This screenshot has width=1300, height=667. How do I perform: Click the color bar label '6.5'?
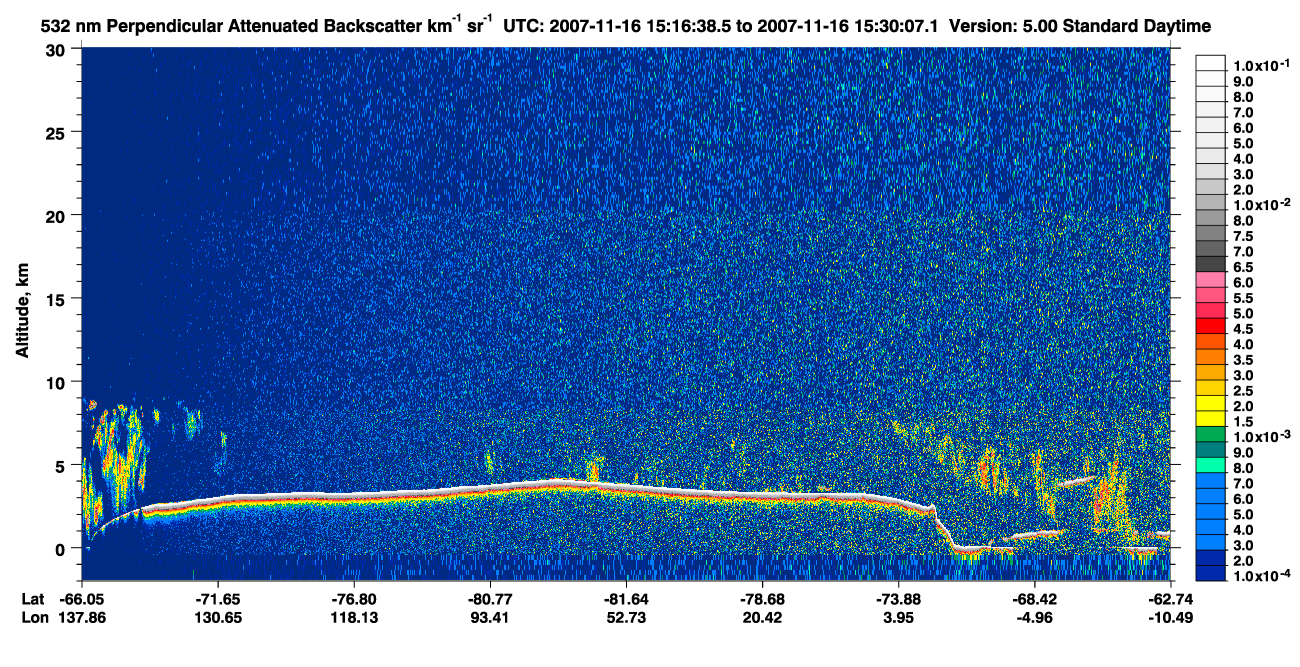pyautogui.click(x=1243, y=268)
